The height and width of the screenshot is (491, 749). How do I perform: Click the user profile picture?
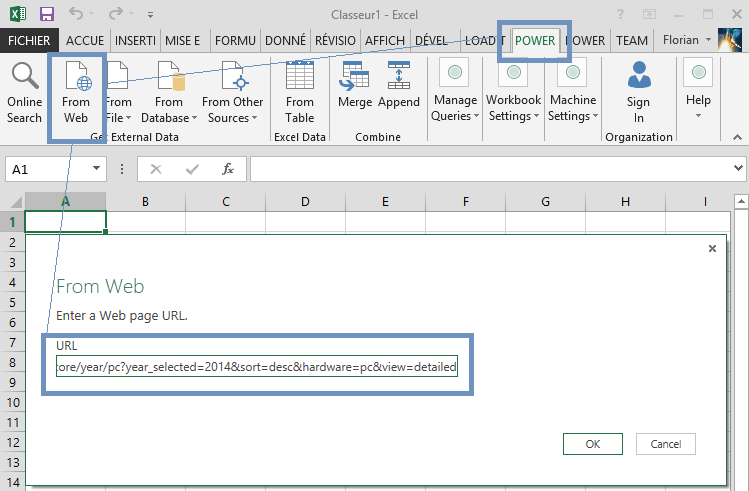[729, 40]
